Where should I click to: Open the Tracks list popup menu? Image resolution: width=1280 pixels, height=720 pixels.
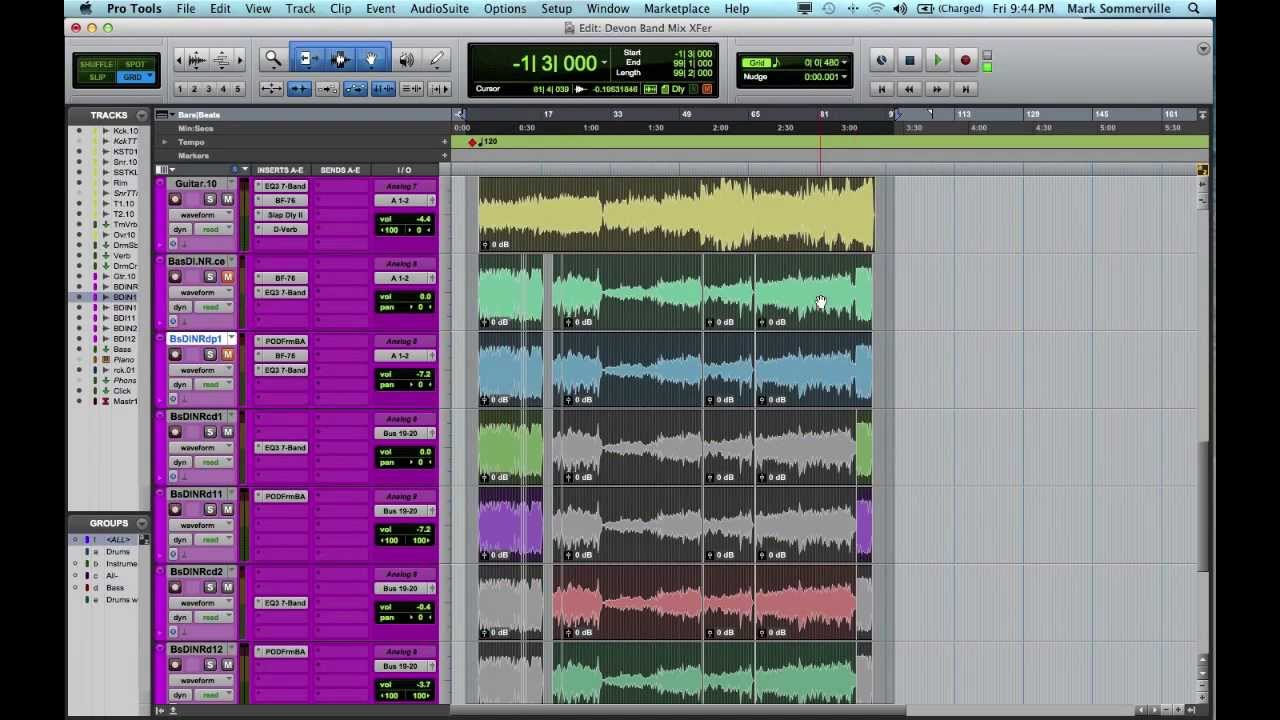(x=142, y=115)
